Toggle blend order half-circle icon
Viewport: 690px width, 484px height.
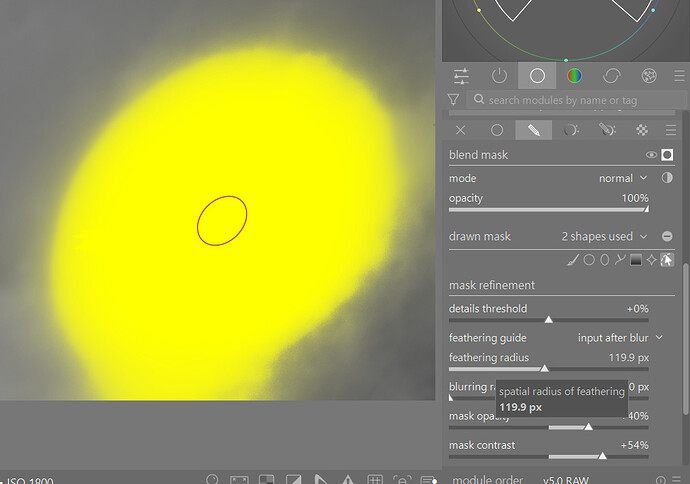tap(667, 178)
